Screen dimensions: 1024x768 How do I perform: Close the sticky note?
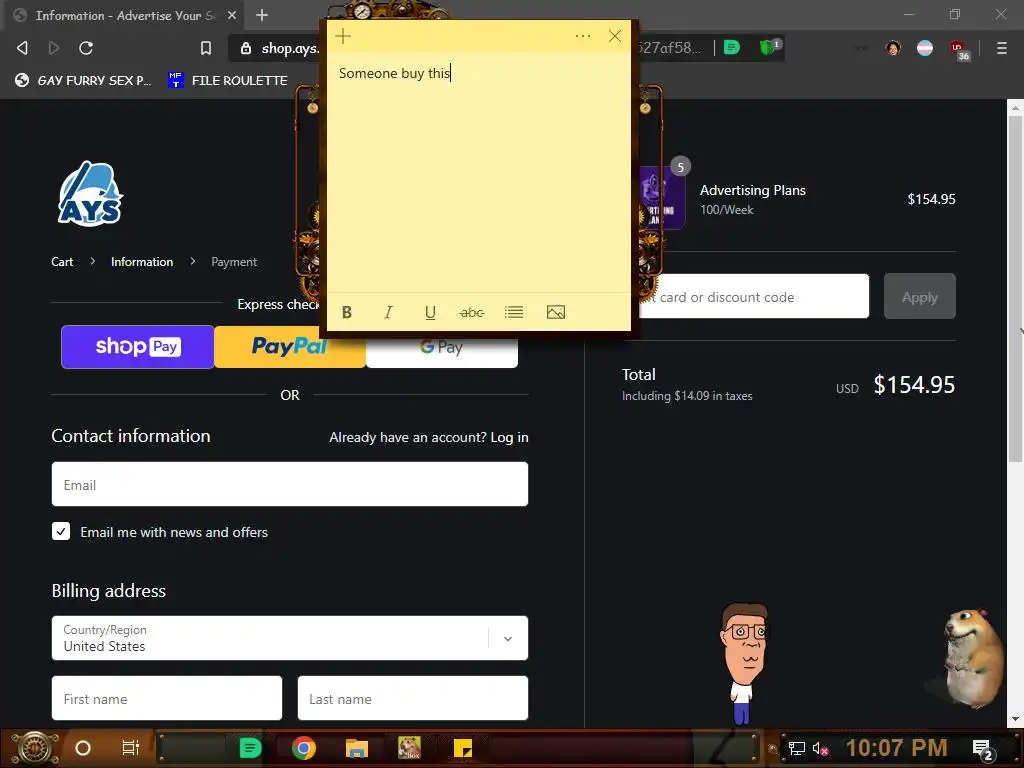[x=615, y=36]
